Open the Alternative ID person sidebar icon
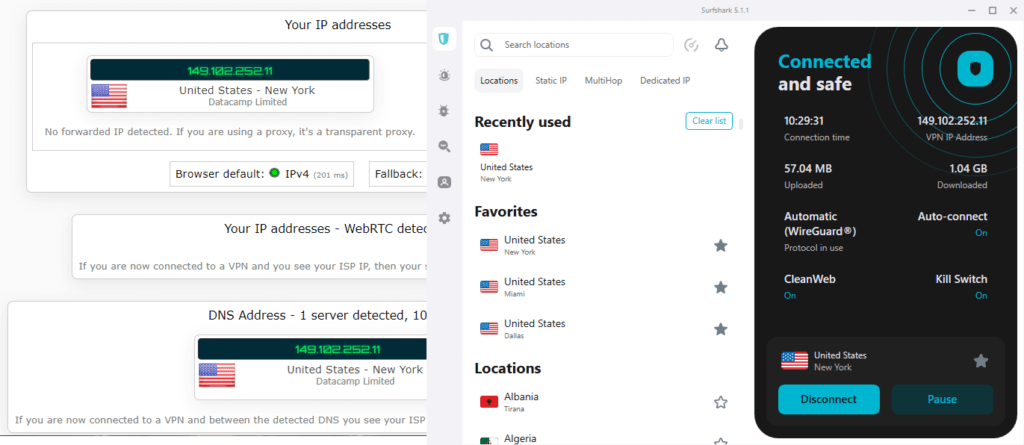This screenshot has width=1024, height=445. [444, 182]
